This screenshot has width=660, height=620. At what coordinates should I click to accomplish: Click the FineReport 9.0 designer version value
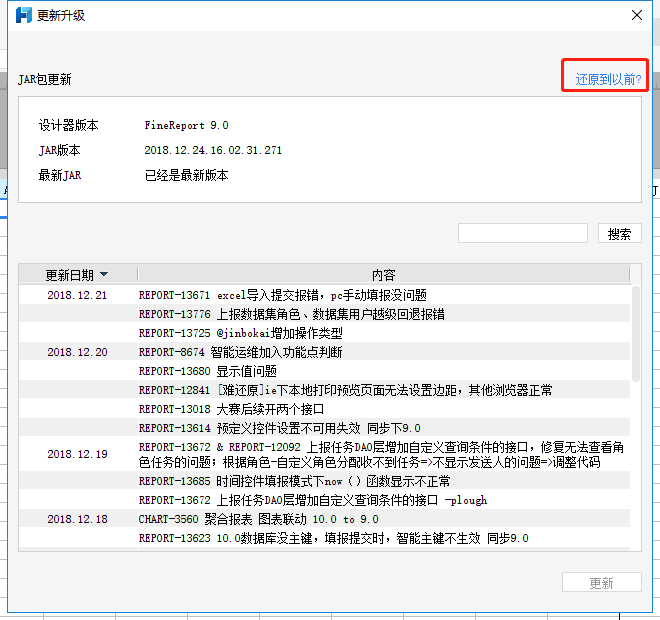(186, 125)
